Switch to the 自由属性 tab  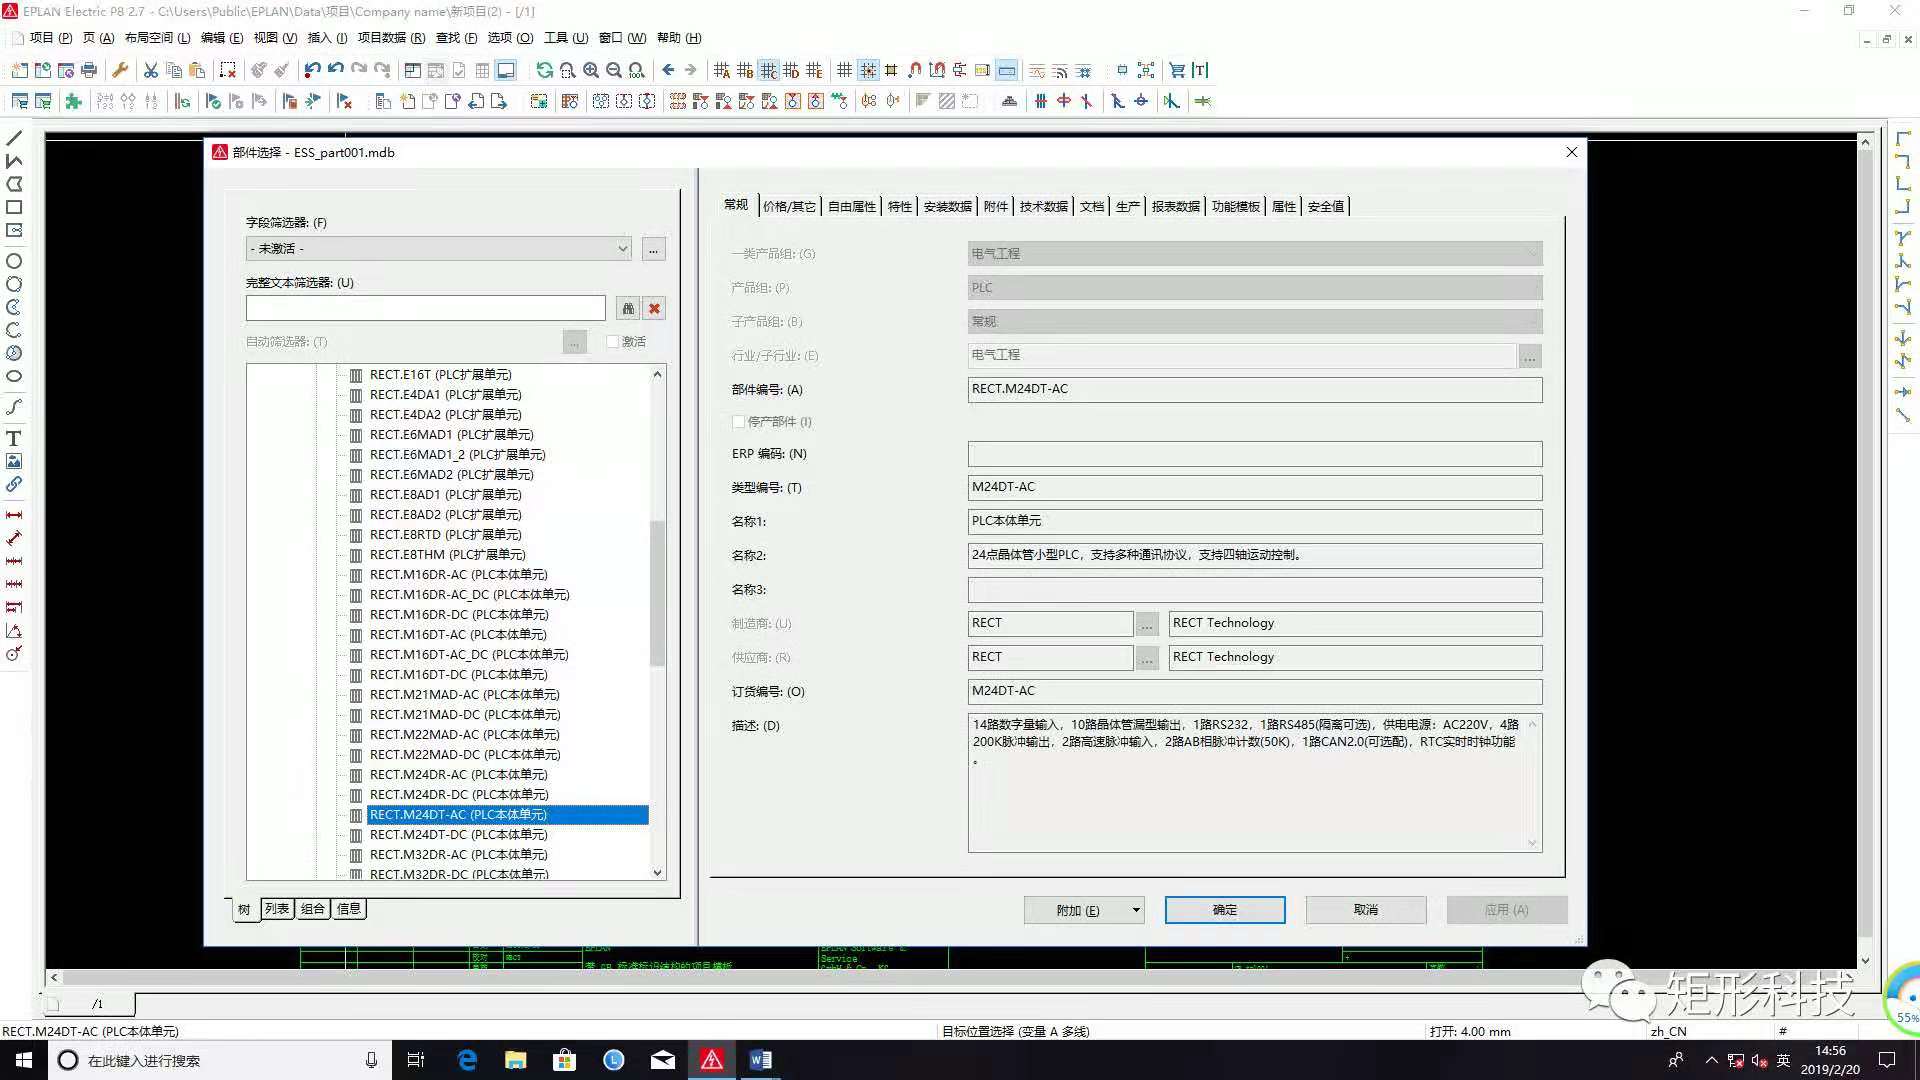(x=851, y=207)
